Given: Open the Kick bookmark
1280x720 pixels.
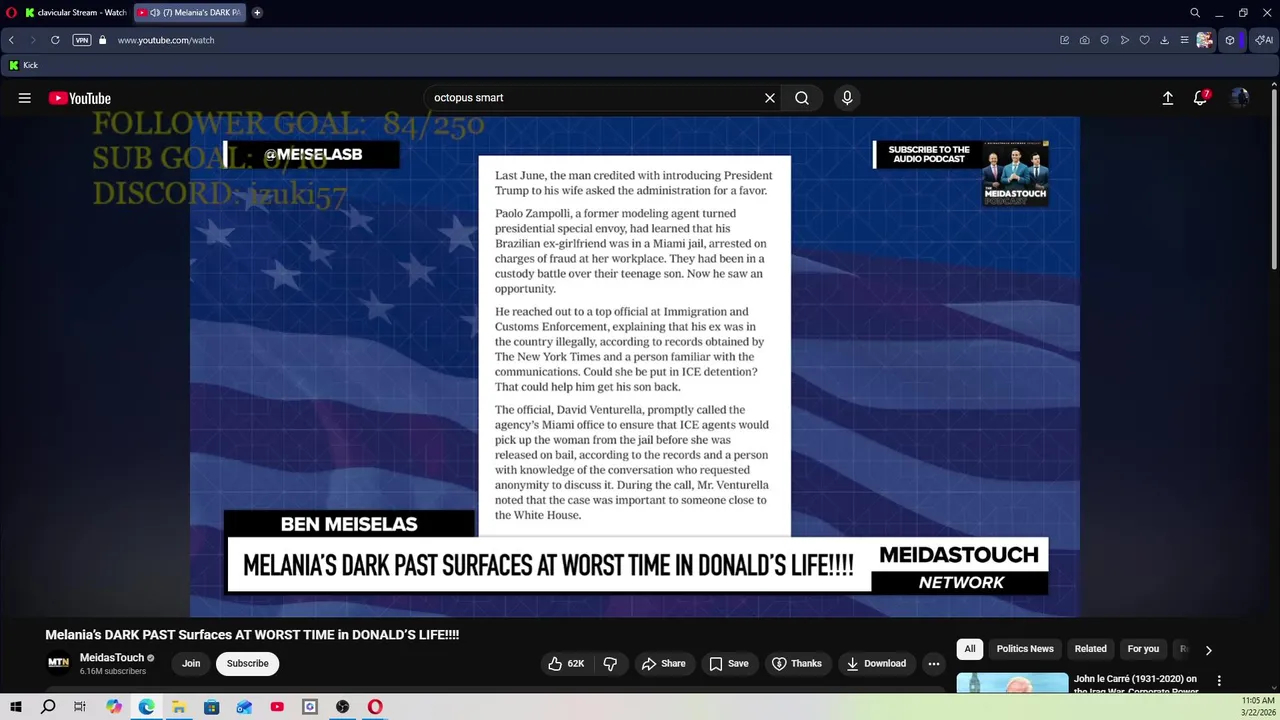Looking at the screenshot, I should click(23, 65).
